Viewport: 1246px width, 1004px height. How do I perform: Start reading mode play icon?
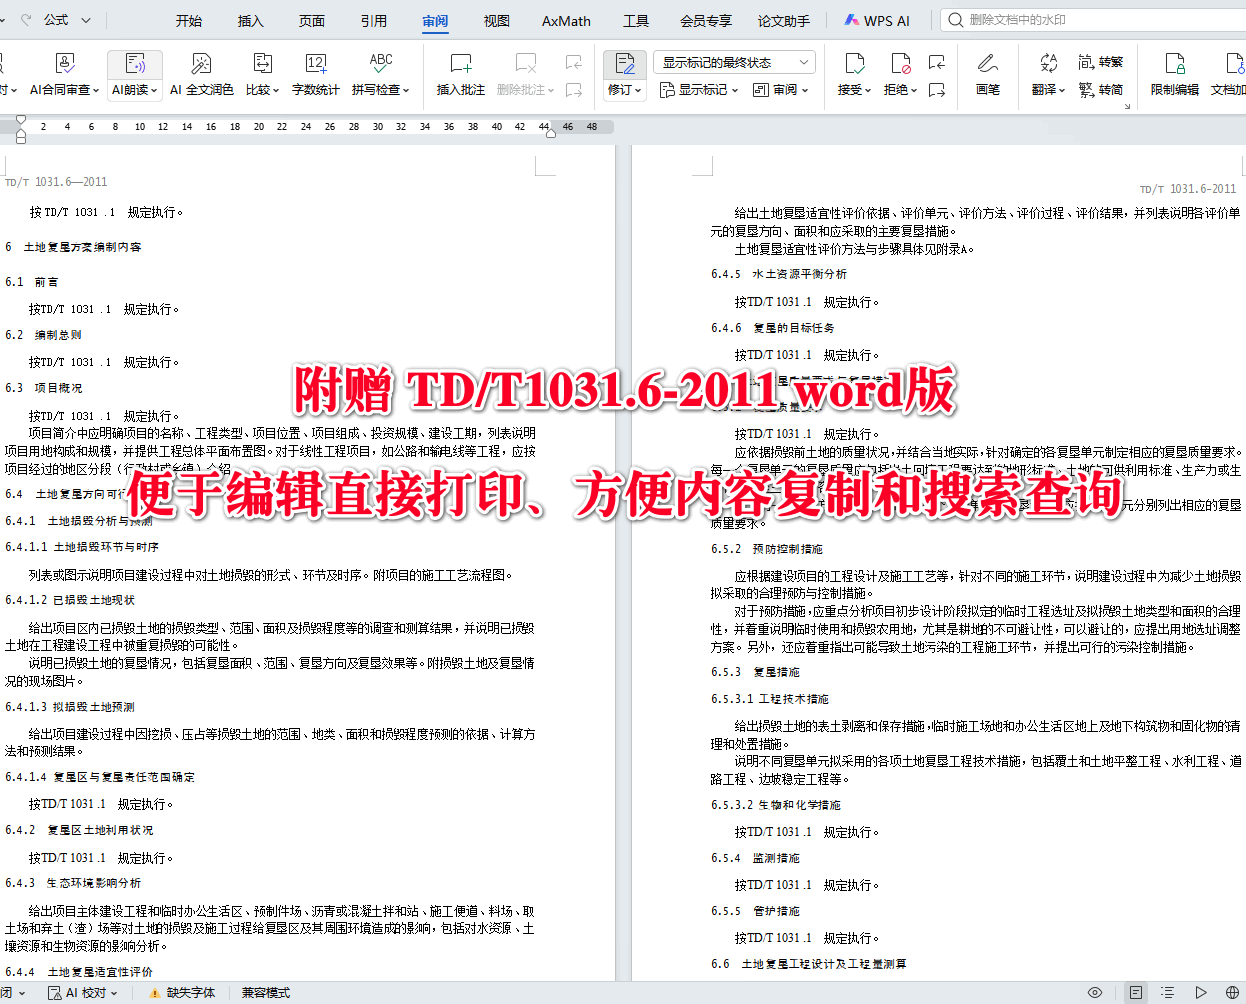(1201, 993)
